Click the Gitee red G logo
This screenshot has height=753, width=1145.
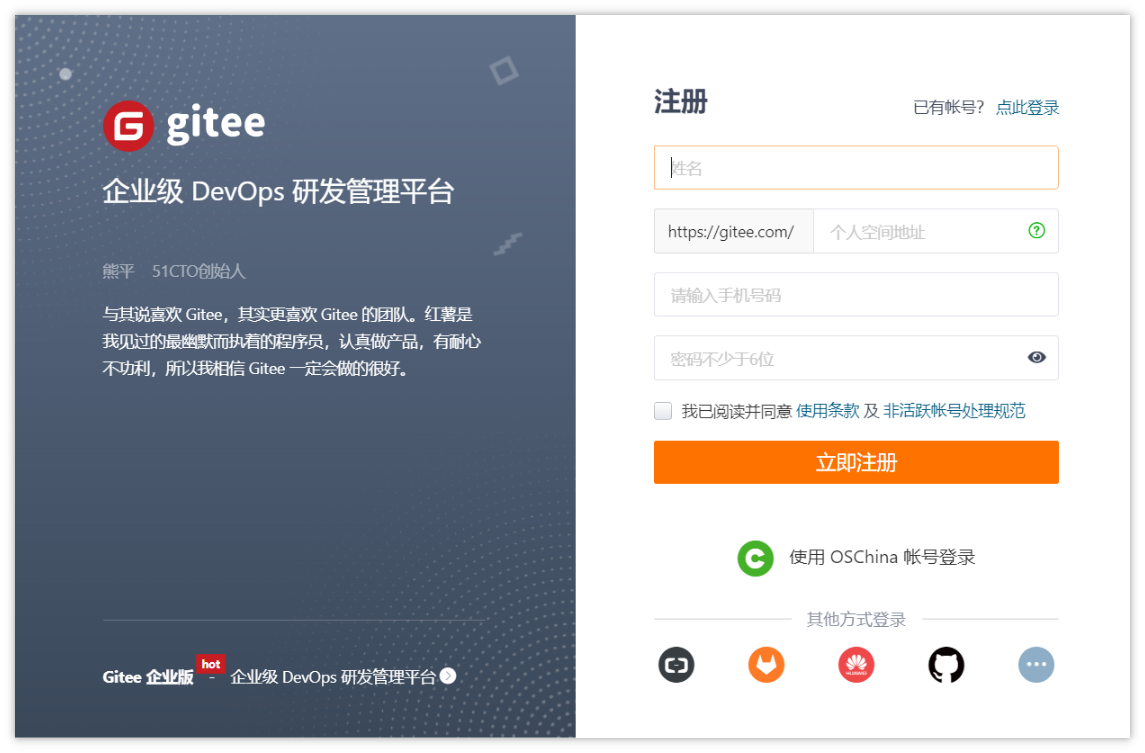coord(129,126)
